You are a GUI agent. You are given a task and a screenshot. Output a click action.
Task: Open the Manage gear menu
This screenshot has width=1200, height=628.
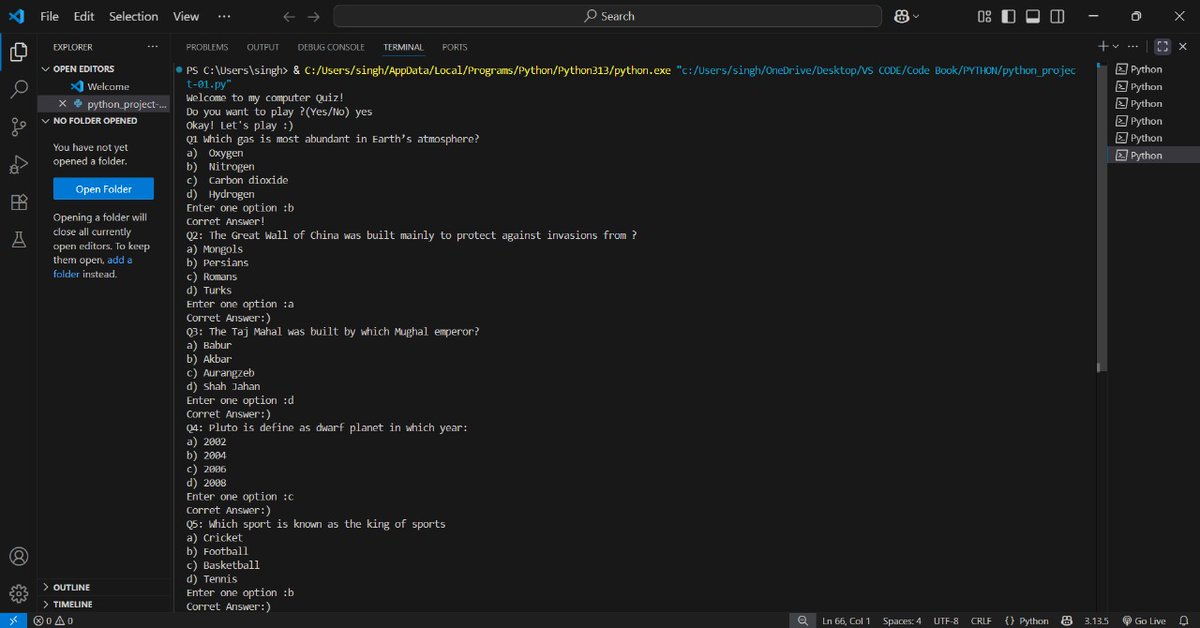coord(18,593)
